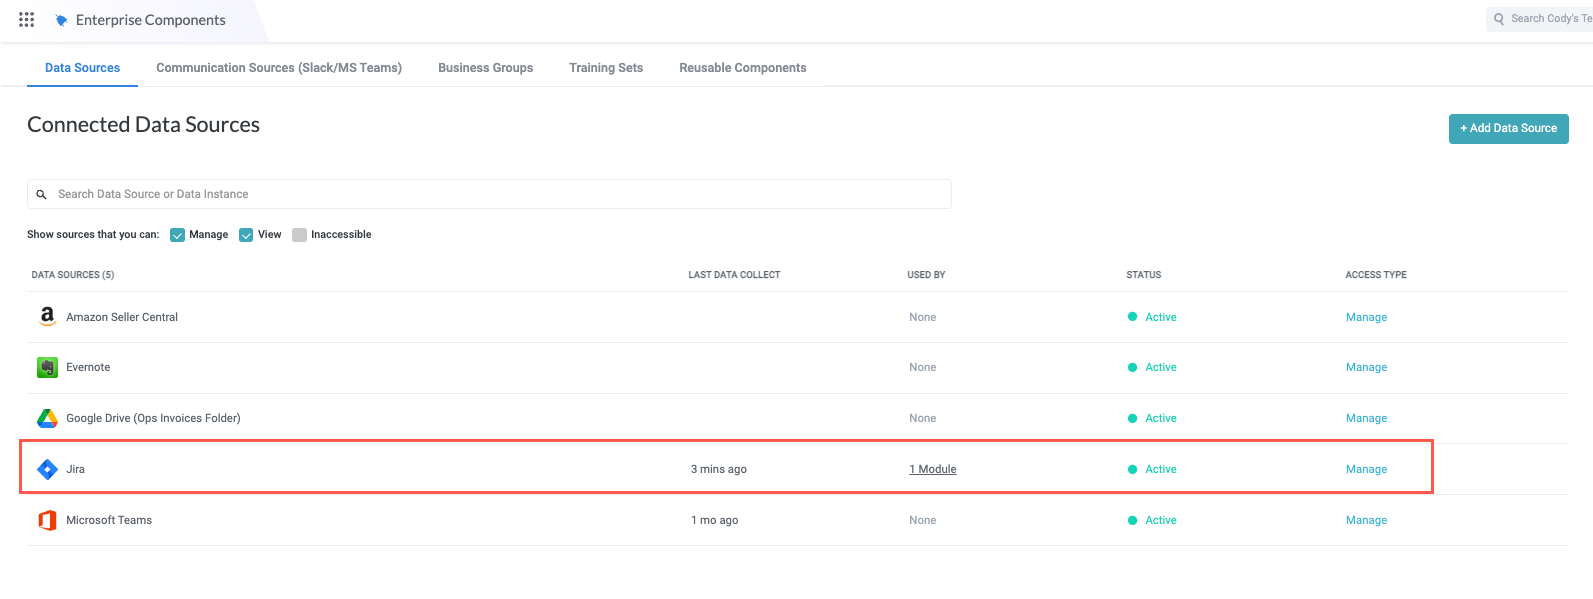
Task: Click the Microsoft Teams office icon
Action: [x=47, y=520]
